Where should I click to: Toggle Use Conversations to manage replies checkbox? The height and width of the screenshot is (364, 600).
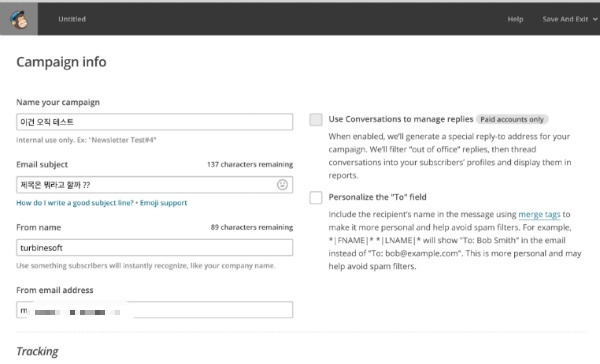point(316,119)
